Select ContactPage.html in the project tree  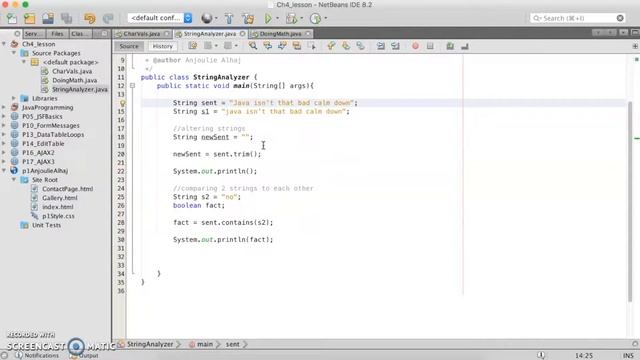67,189
